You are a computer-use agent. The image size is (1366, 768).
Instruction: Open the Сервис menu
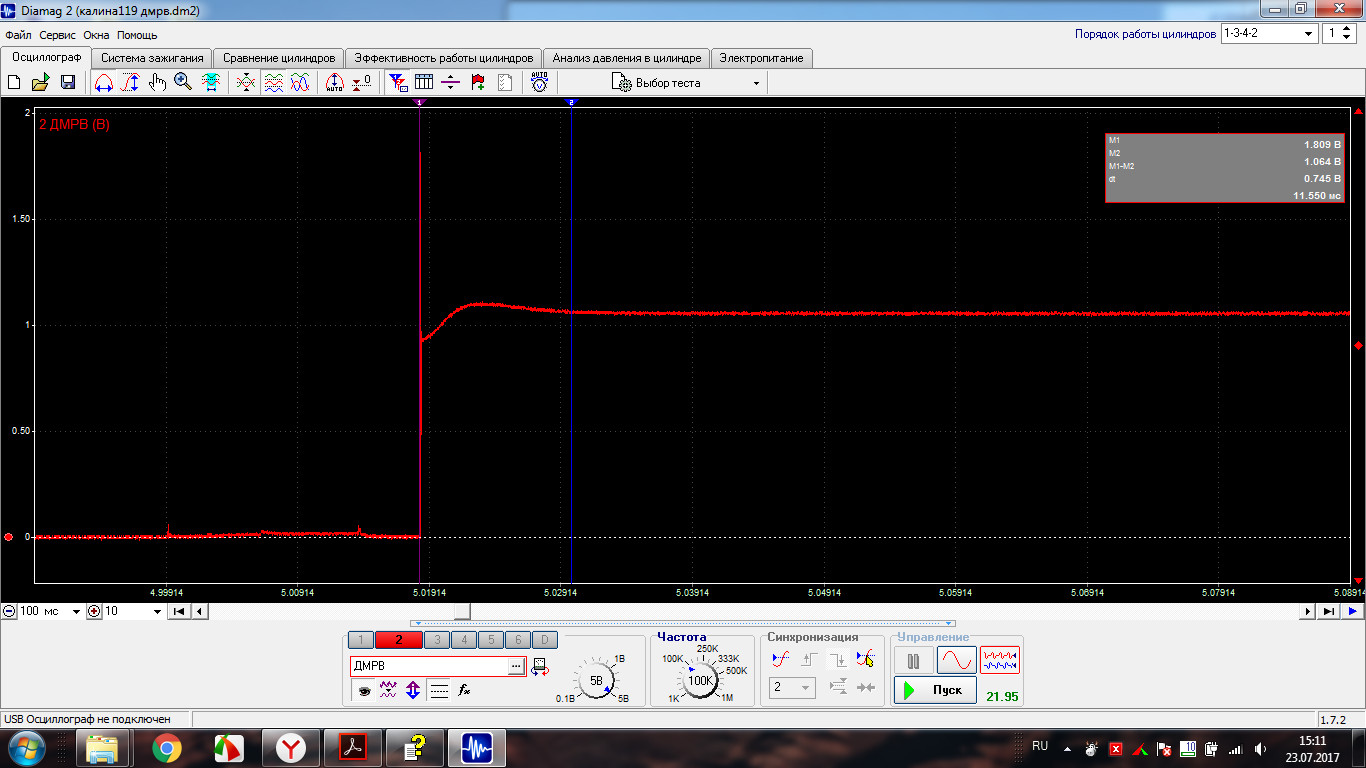(58, 35)
